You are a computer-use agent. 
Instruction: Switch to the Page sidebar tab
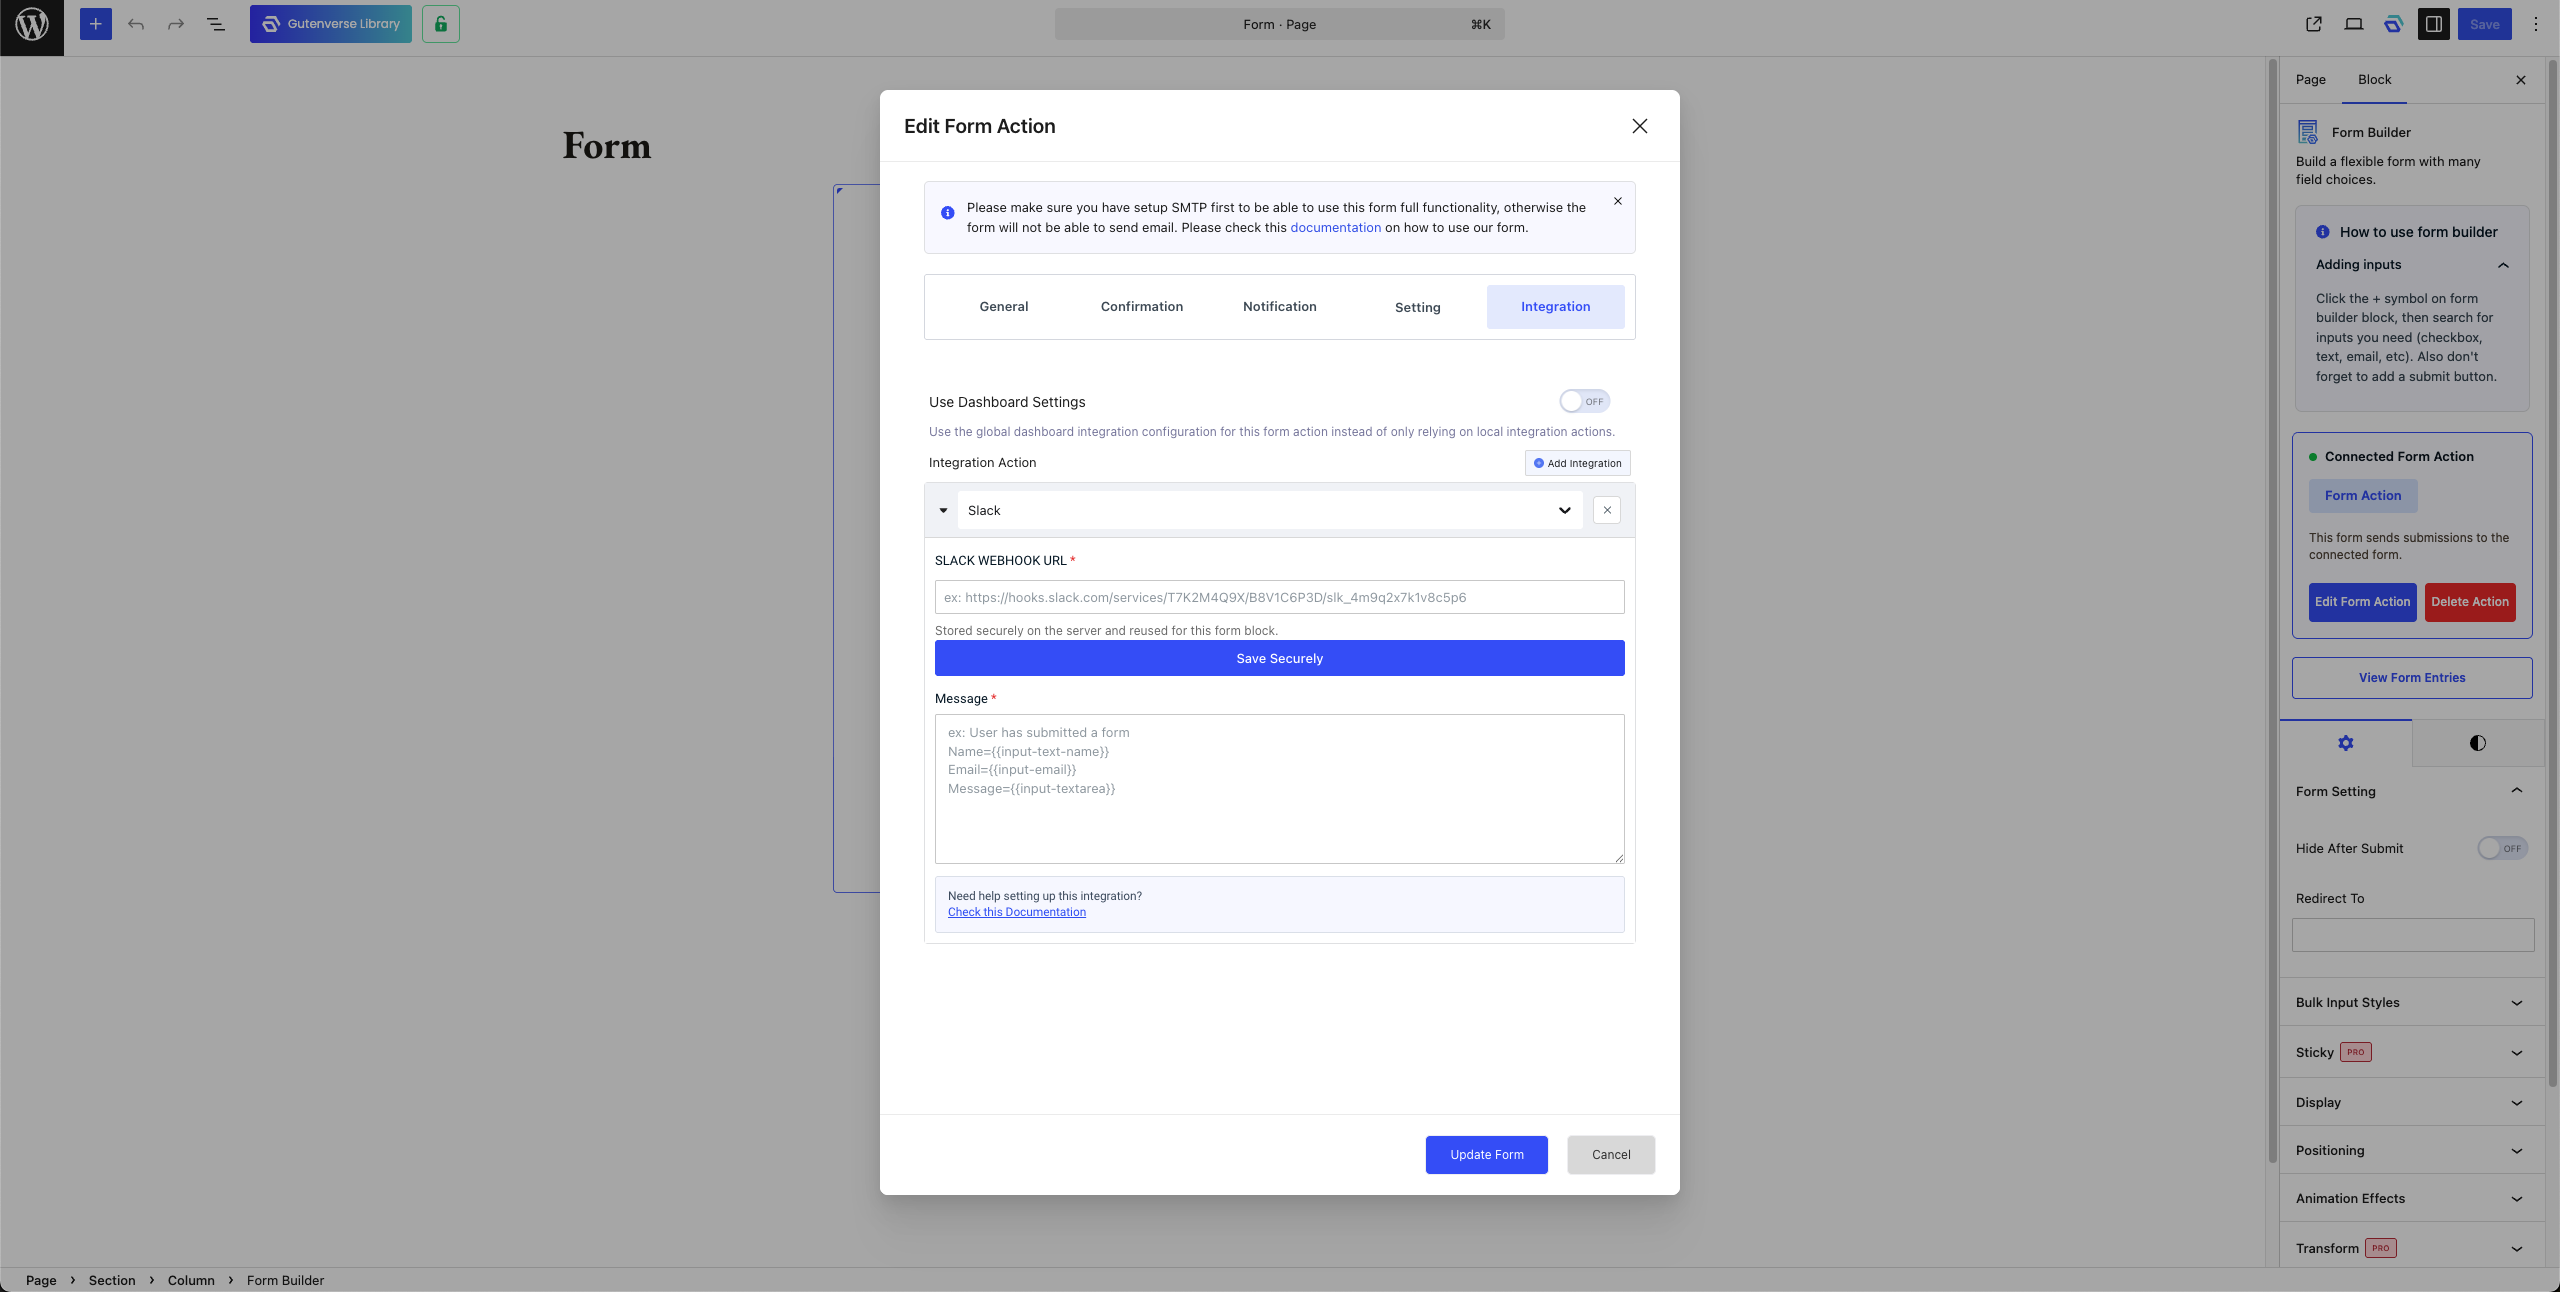[2311, 80]
